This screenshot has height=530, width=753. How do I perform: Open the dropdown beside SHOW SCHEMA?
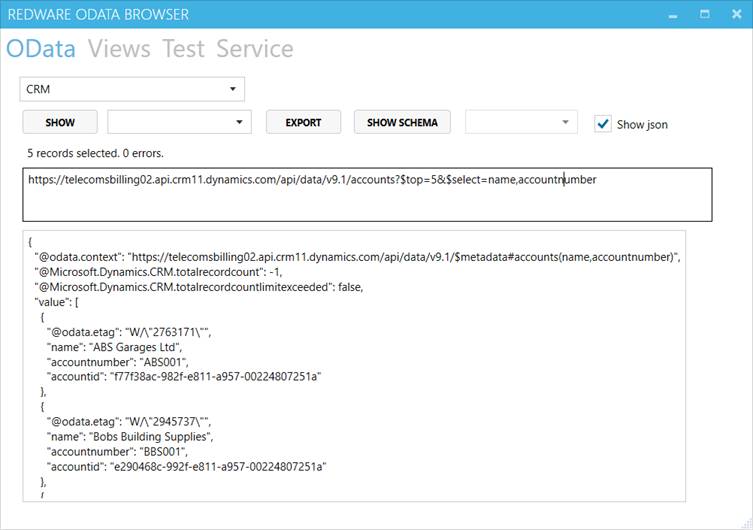pos(521,122)
